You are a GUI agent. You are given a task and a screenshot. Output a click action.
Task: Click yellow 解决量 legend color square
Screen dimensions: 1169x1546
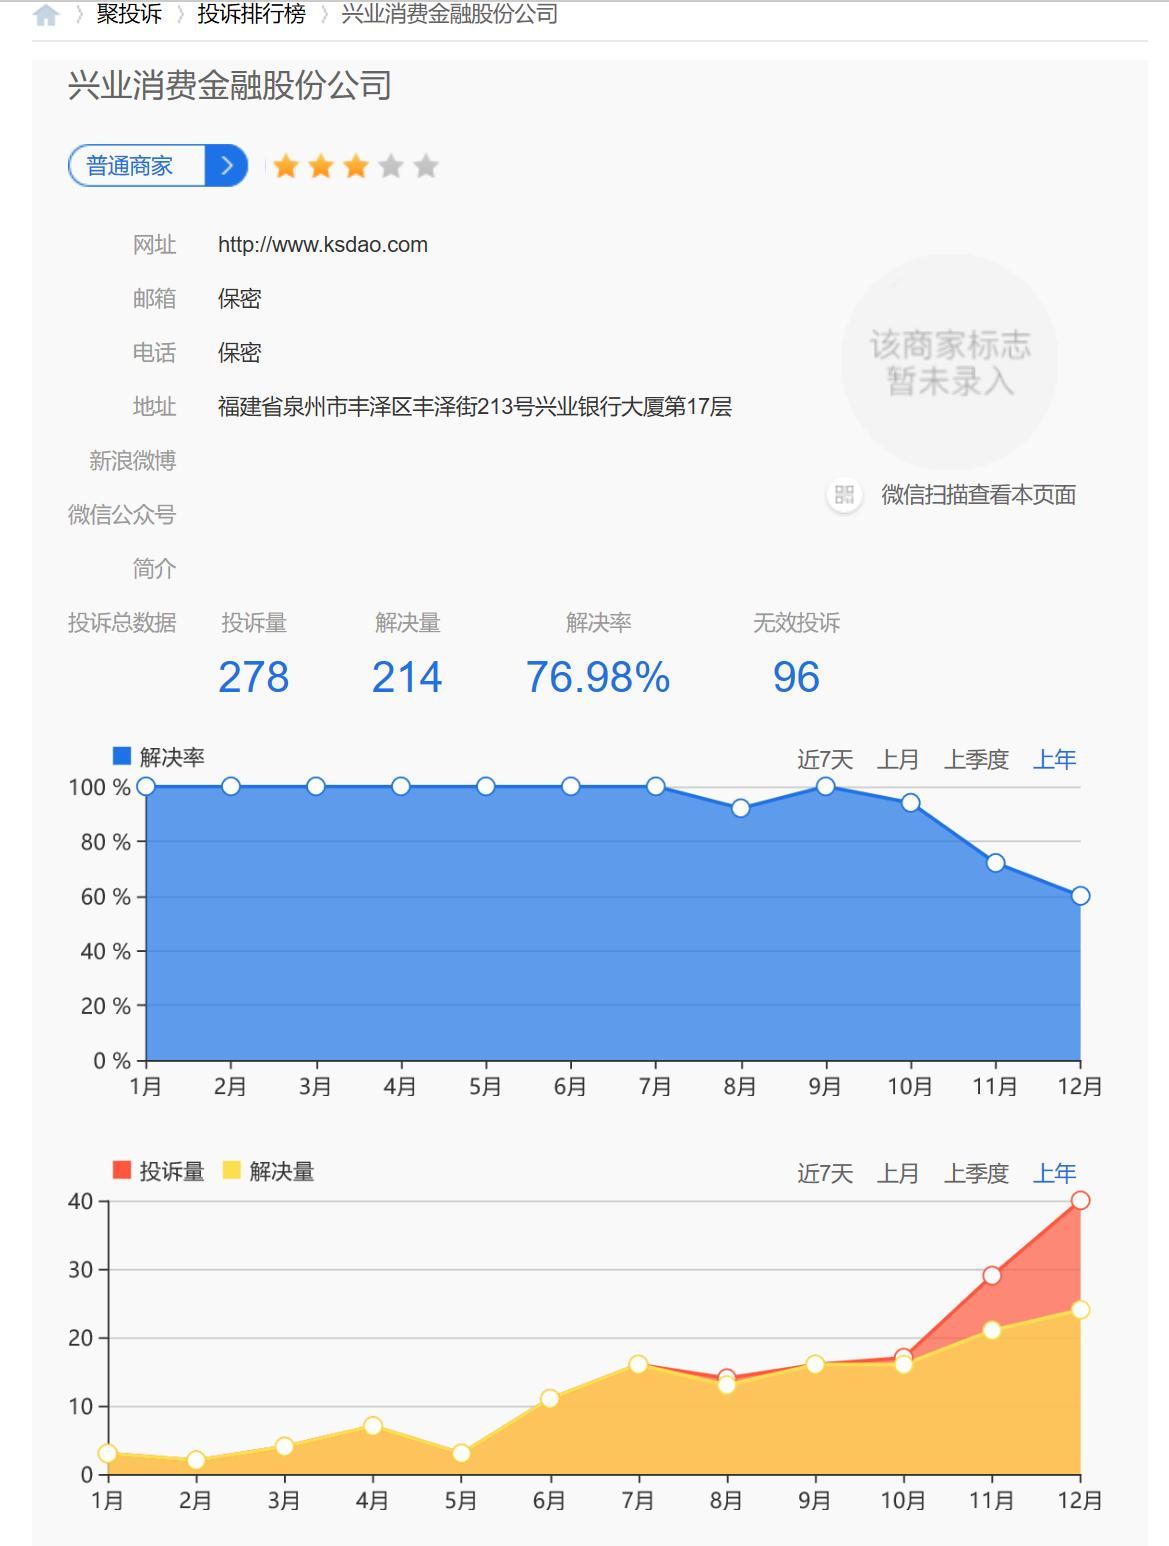231,1170
